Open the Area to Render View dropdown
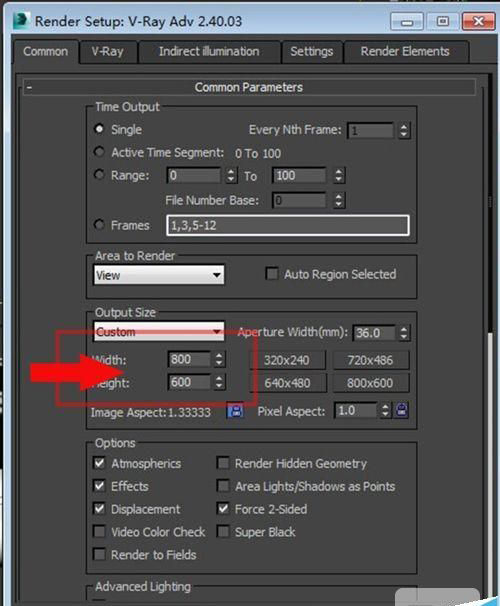Viewport: 500px width, 606px height. [159, 275]
